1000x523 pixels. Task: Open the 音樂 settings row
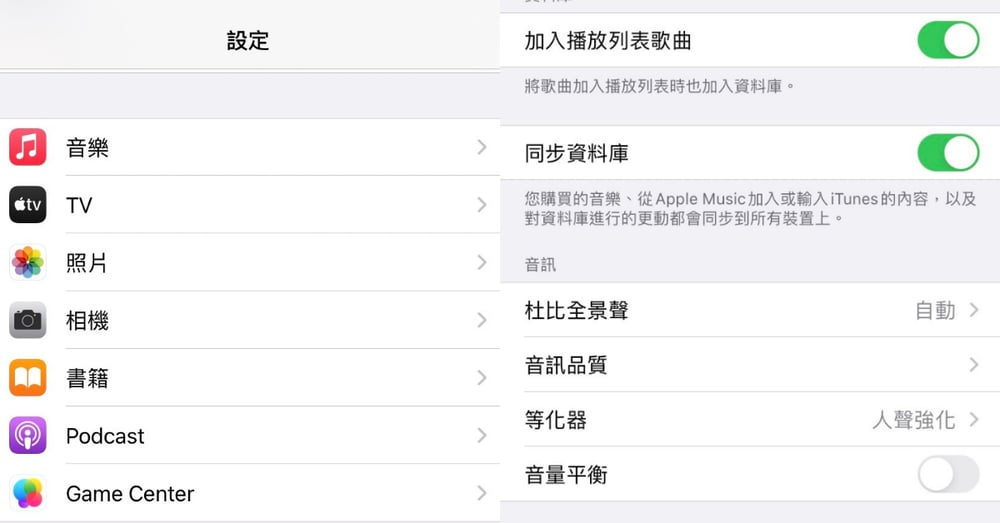pos(250,147)
